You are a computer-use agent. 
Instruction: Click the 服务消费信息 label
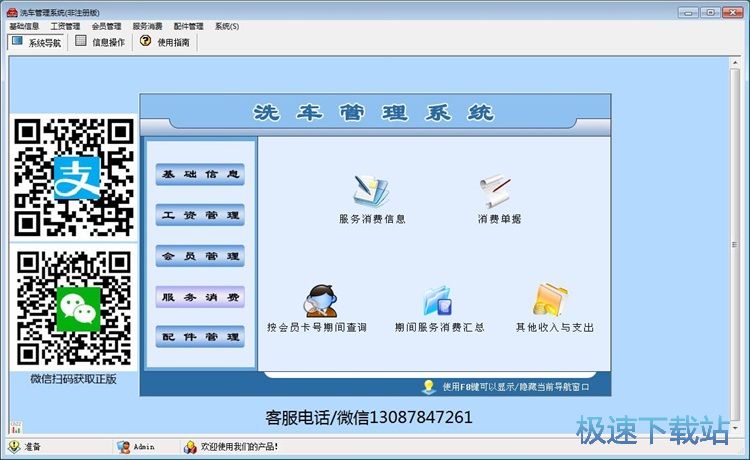coord(372,219)
